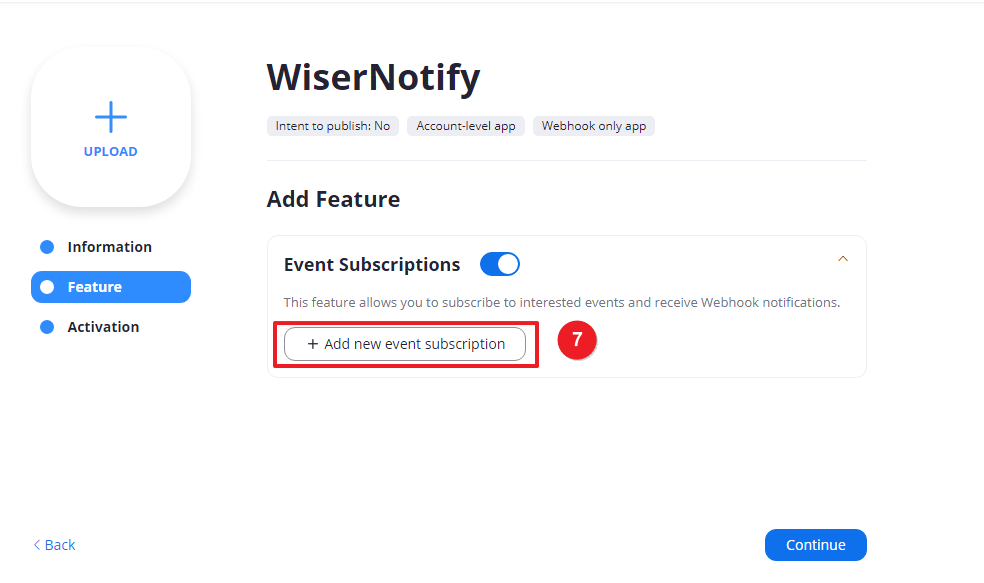Image resolution: width=984 pixels, height=583 pixels.
Task: Toggle the Event Subscriptions switch
Action: coord(500,264)
